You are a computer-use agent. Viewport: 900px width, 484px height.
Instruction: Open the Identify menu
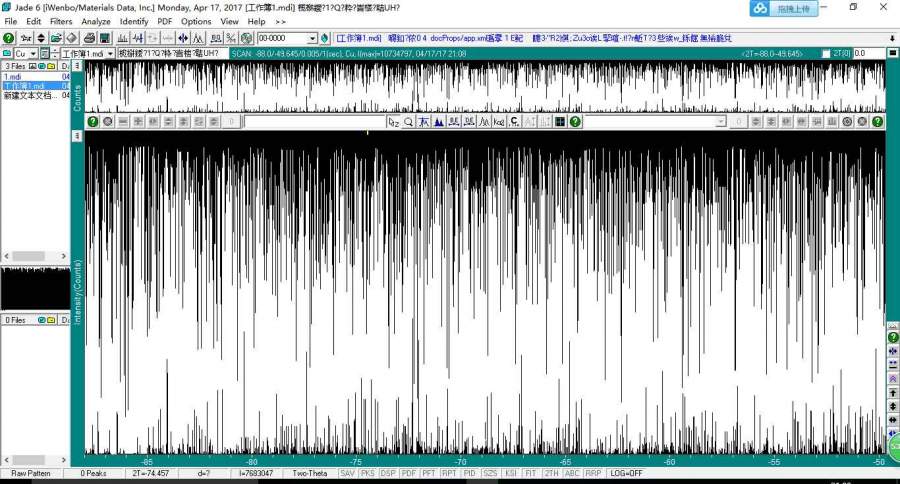coord(134,21)
